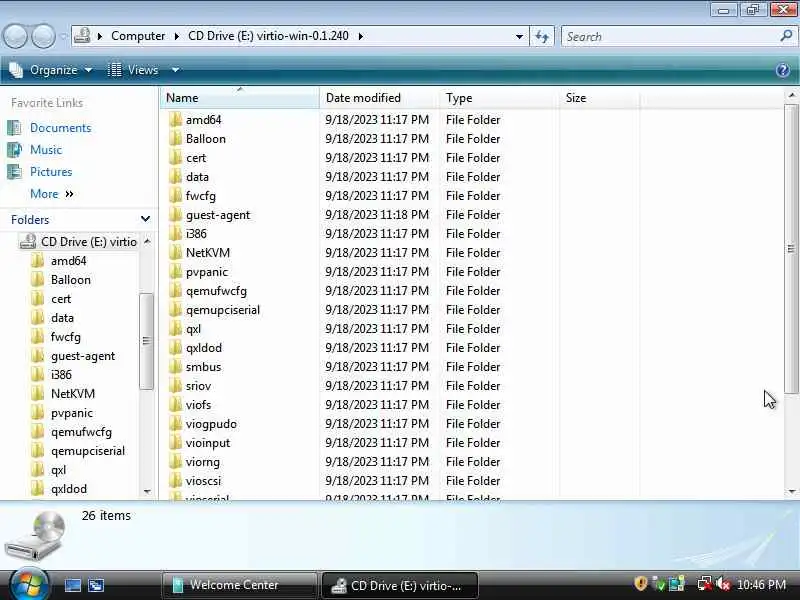Select NetKVM in the folder tree
This screenshot has height=600, width=800.
tap(72, 394)
